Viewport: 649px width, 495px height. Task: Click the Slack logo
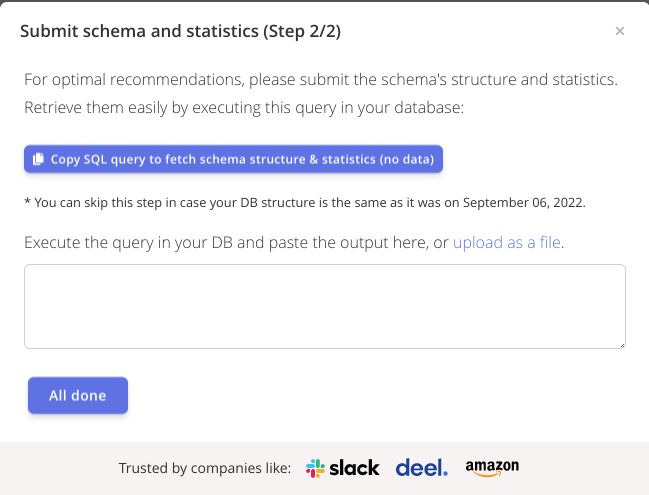[343, 468]
